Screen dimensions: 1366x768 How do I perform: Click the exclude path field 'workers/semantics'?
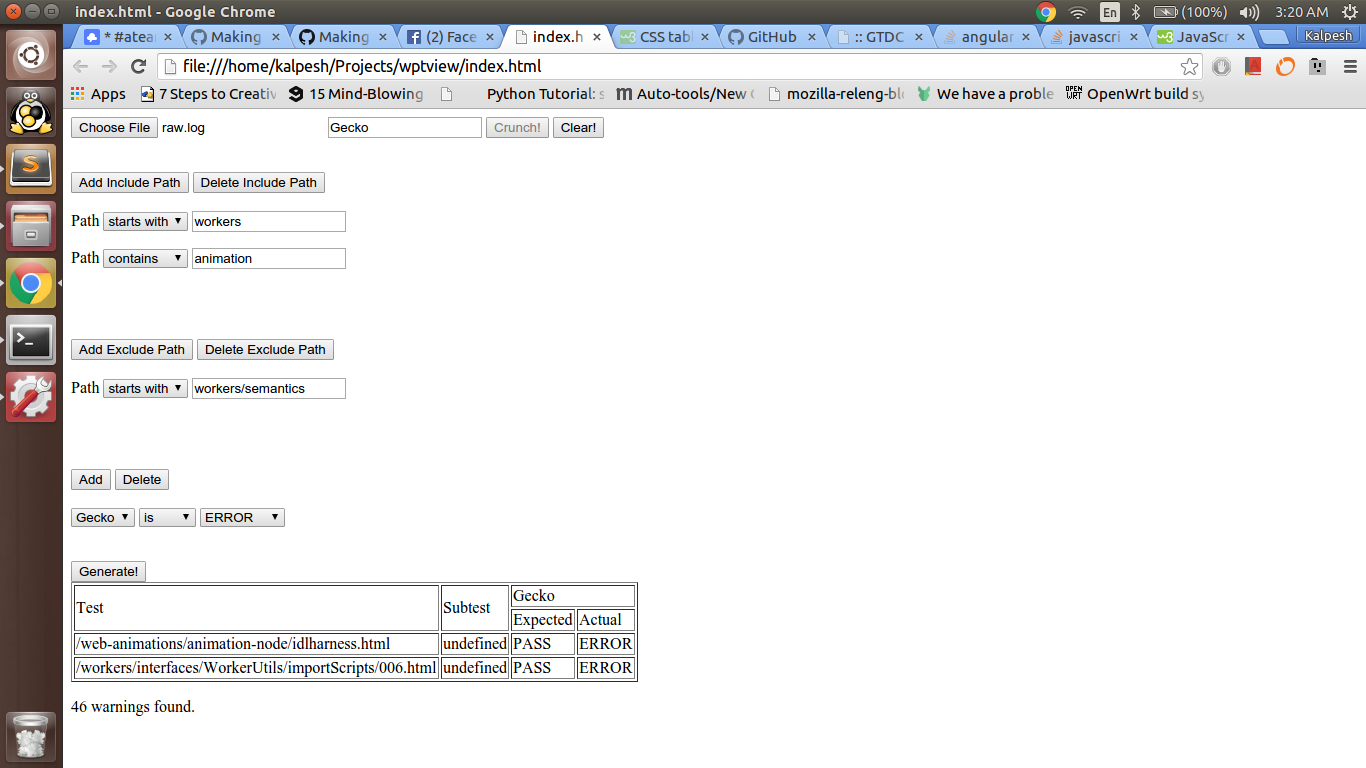[269, 388]
